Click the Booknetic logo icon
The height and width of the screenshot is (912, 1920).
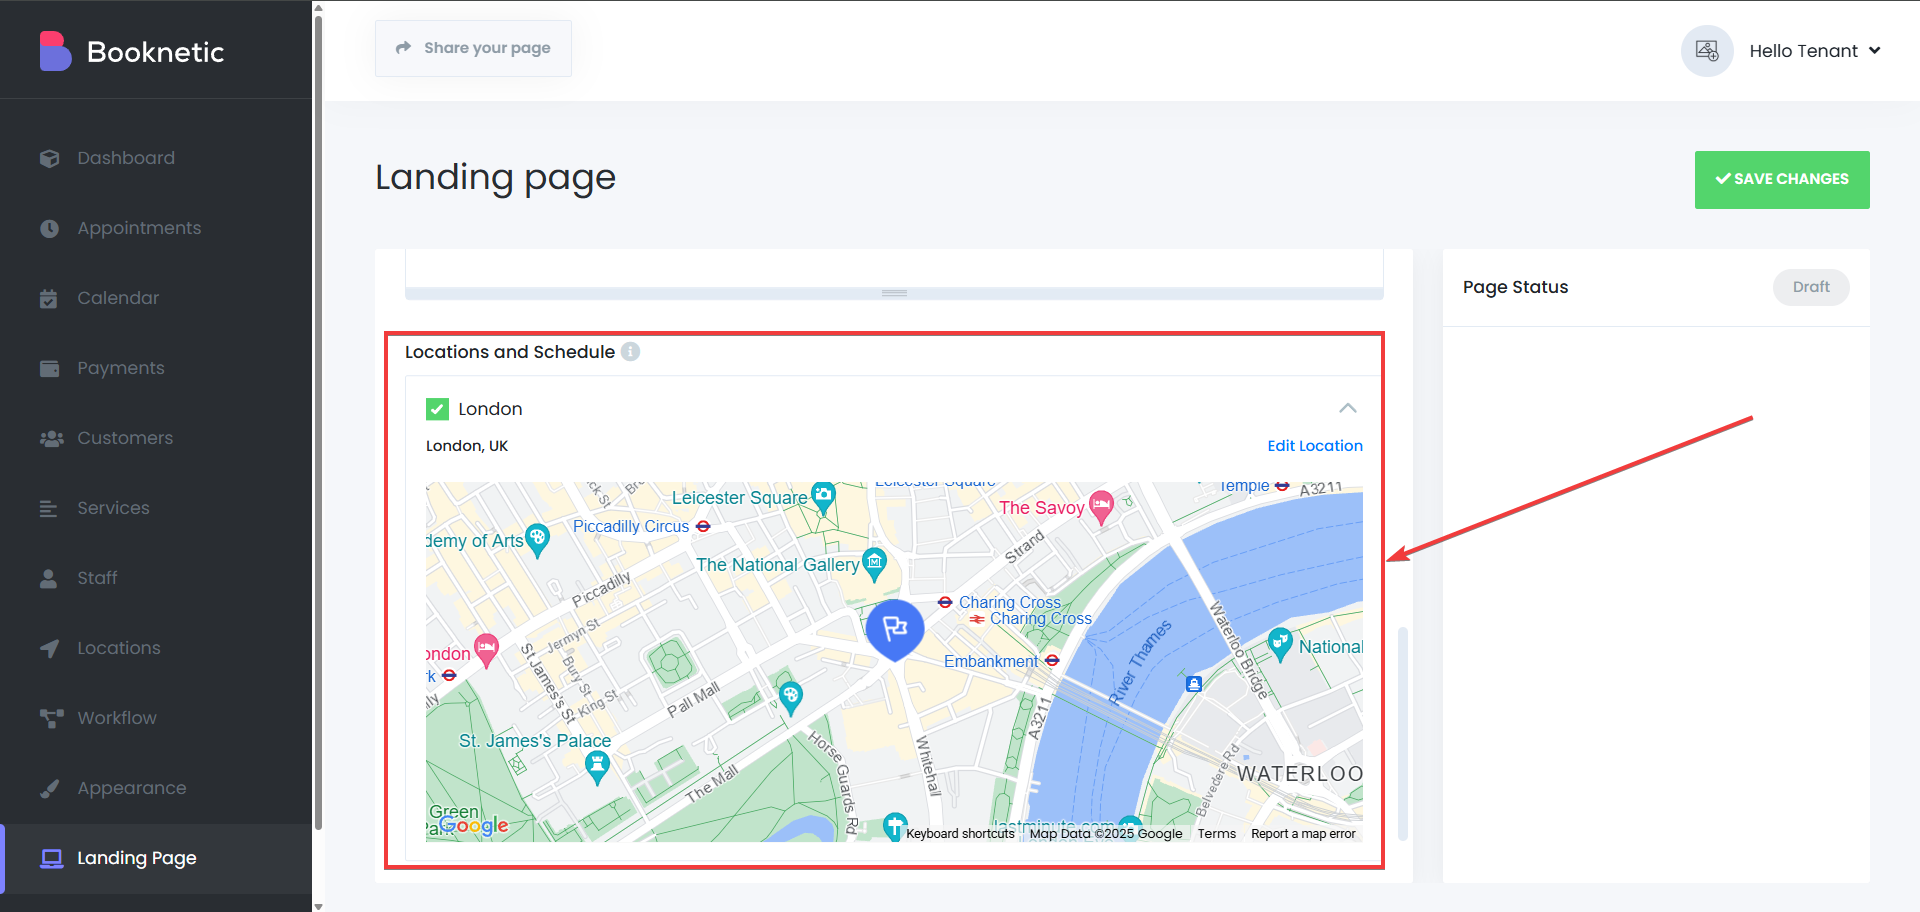click(x=55, y=51)
